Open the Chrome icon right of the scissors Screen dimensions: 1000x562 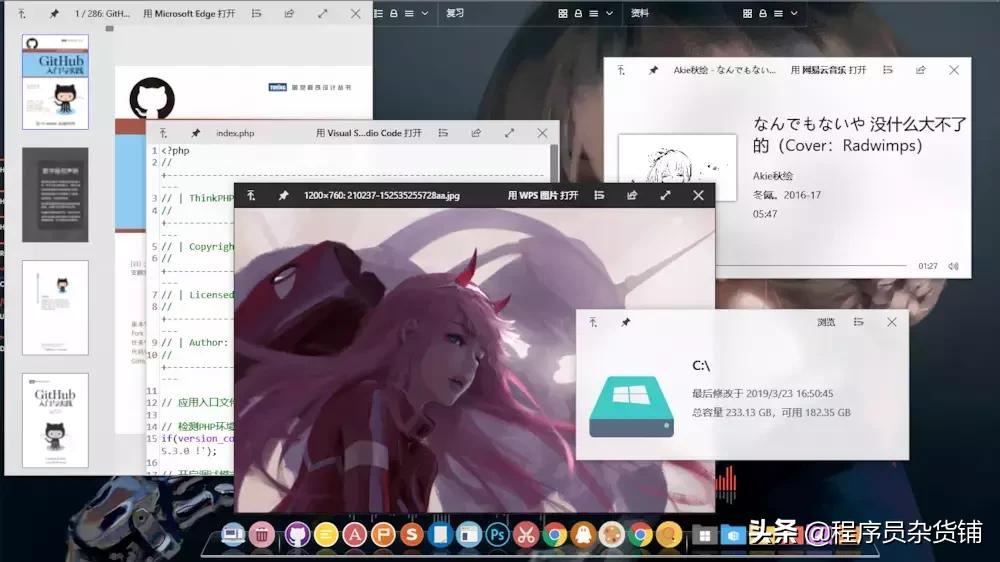click(555, 535)
